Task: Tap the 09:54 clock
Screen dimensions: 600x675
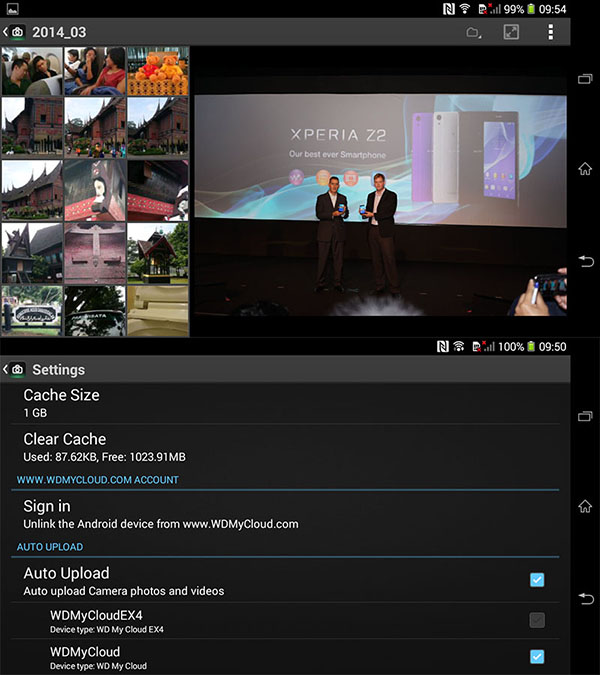Action: pos(553,9)
